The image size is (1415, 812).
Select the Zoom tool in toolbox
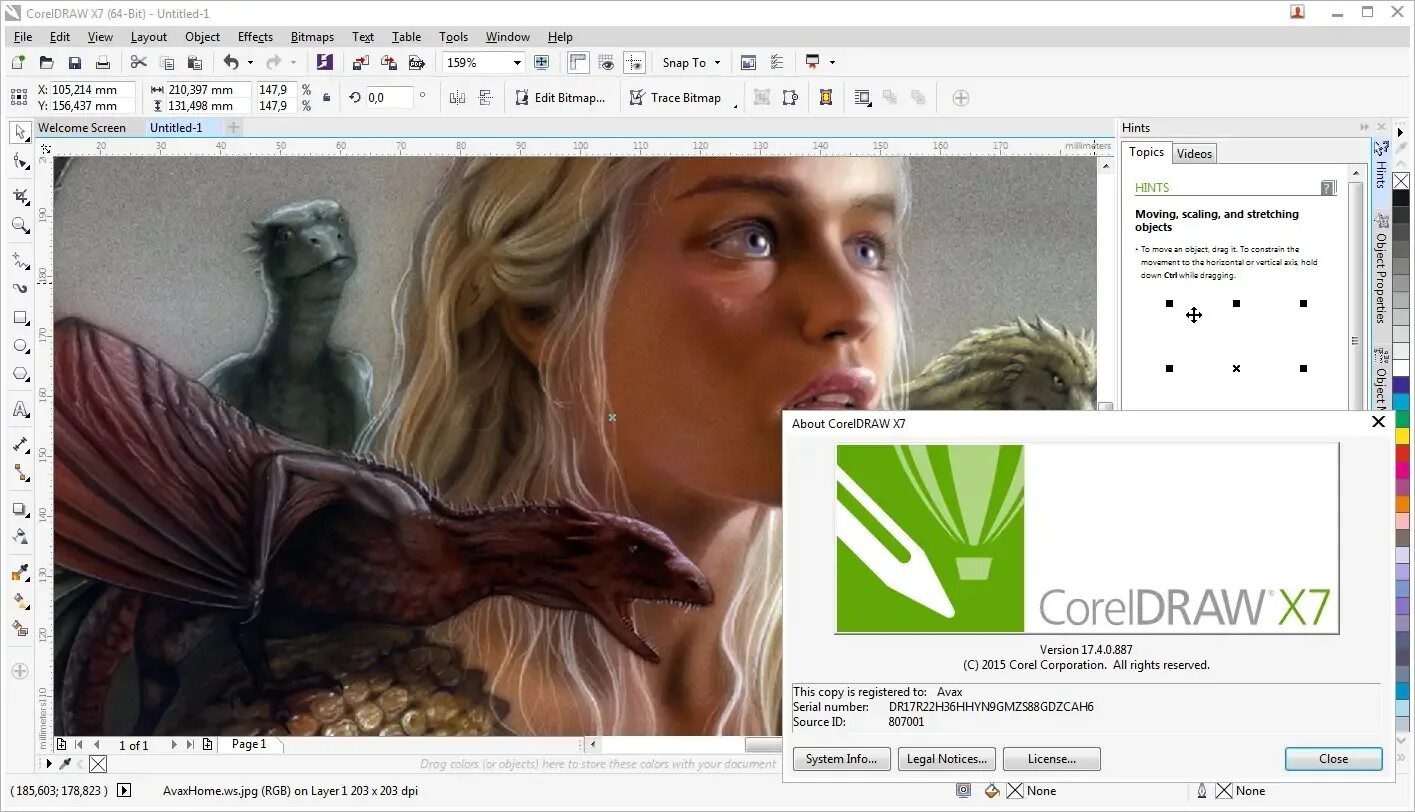click(x=20, y=225)
